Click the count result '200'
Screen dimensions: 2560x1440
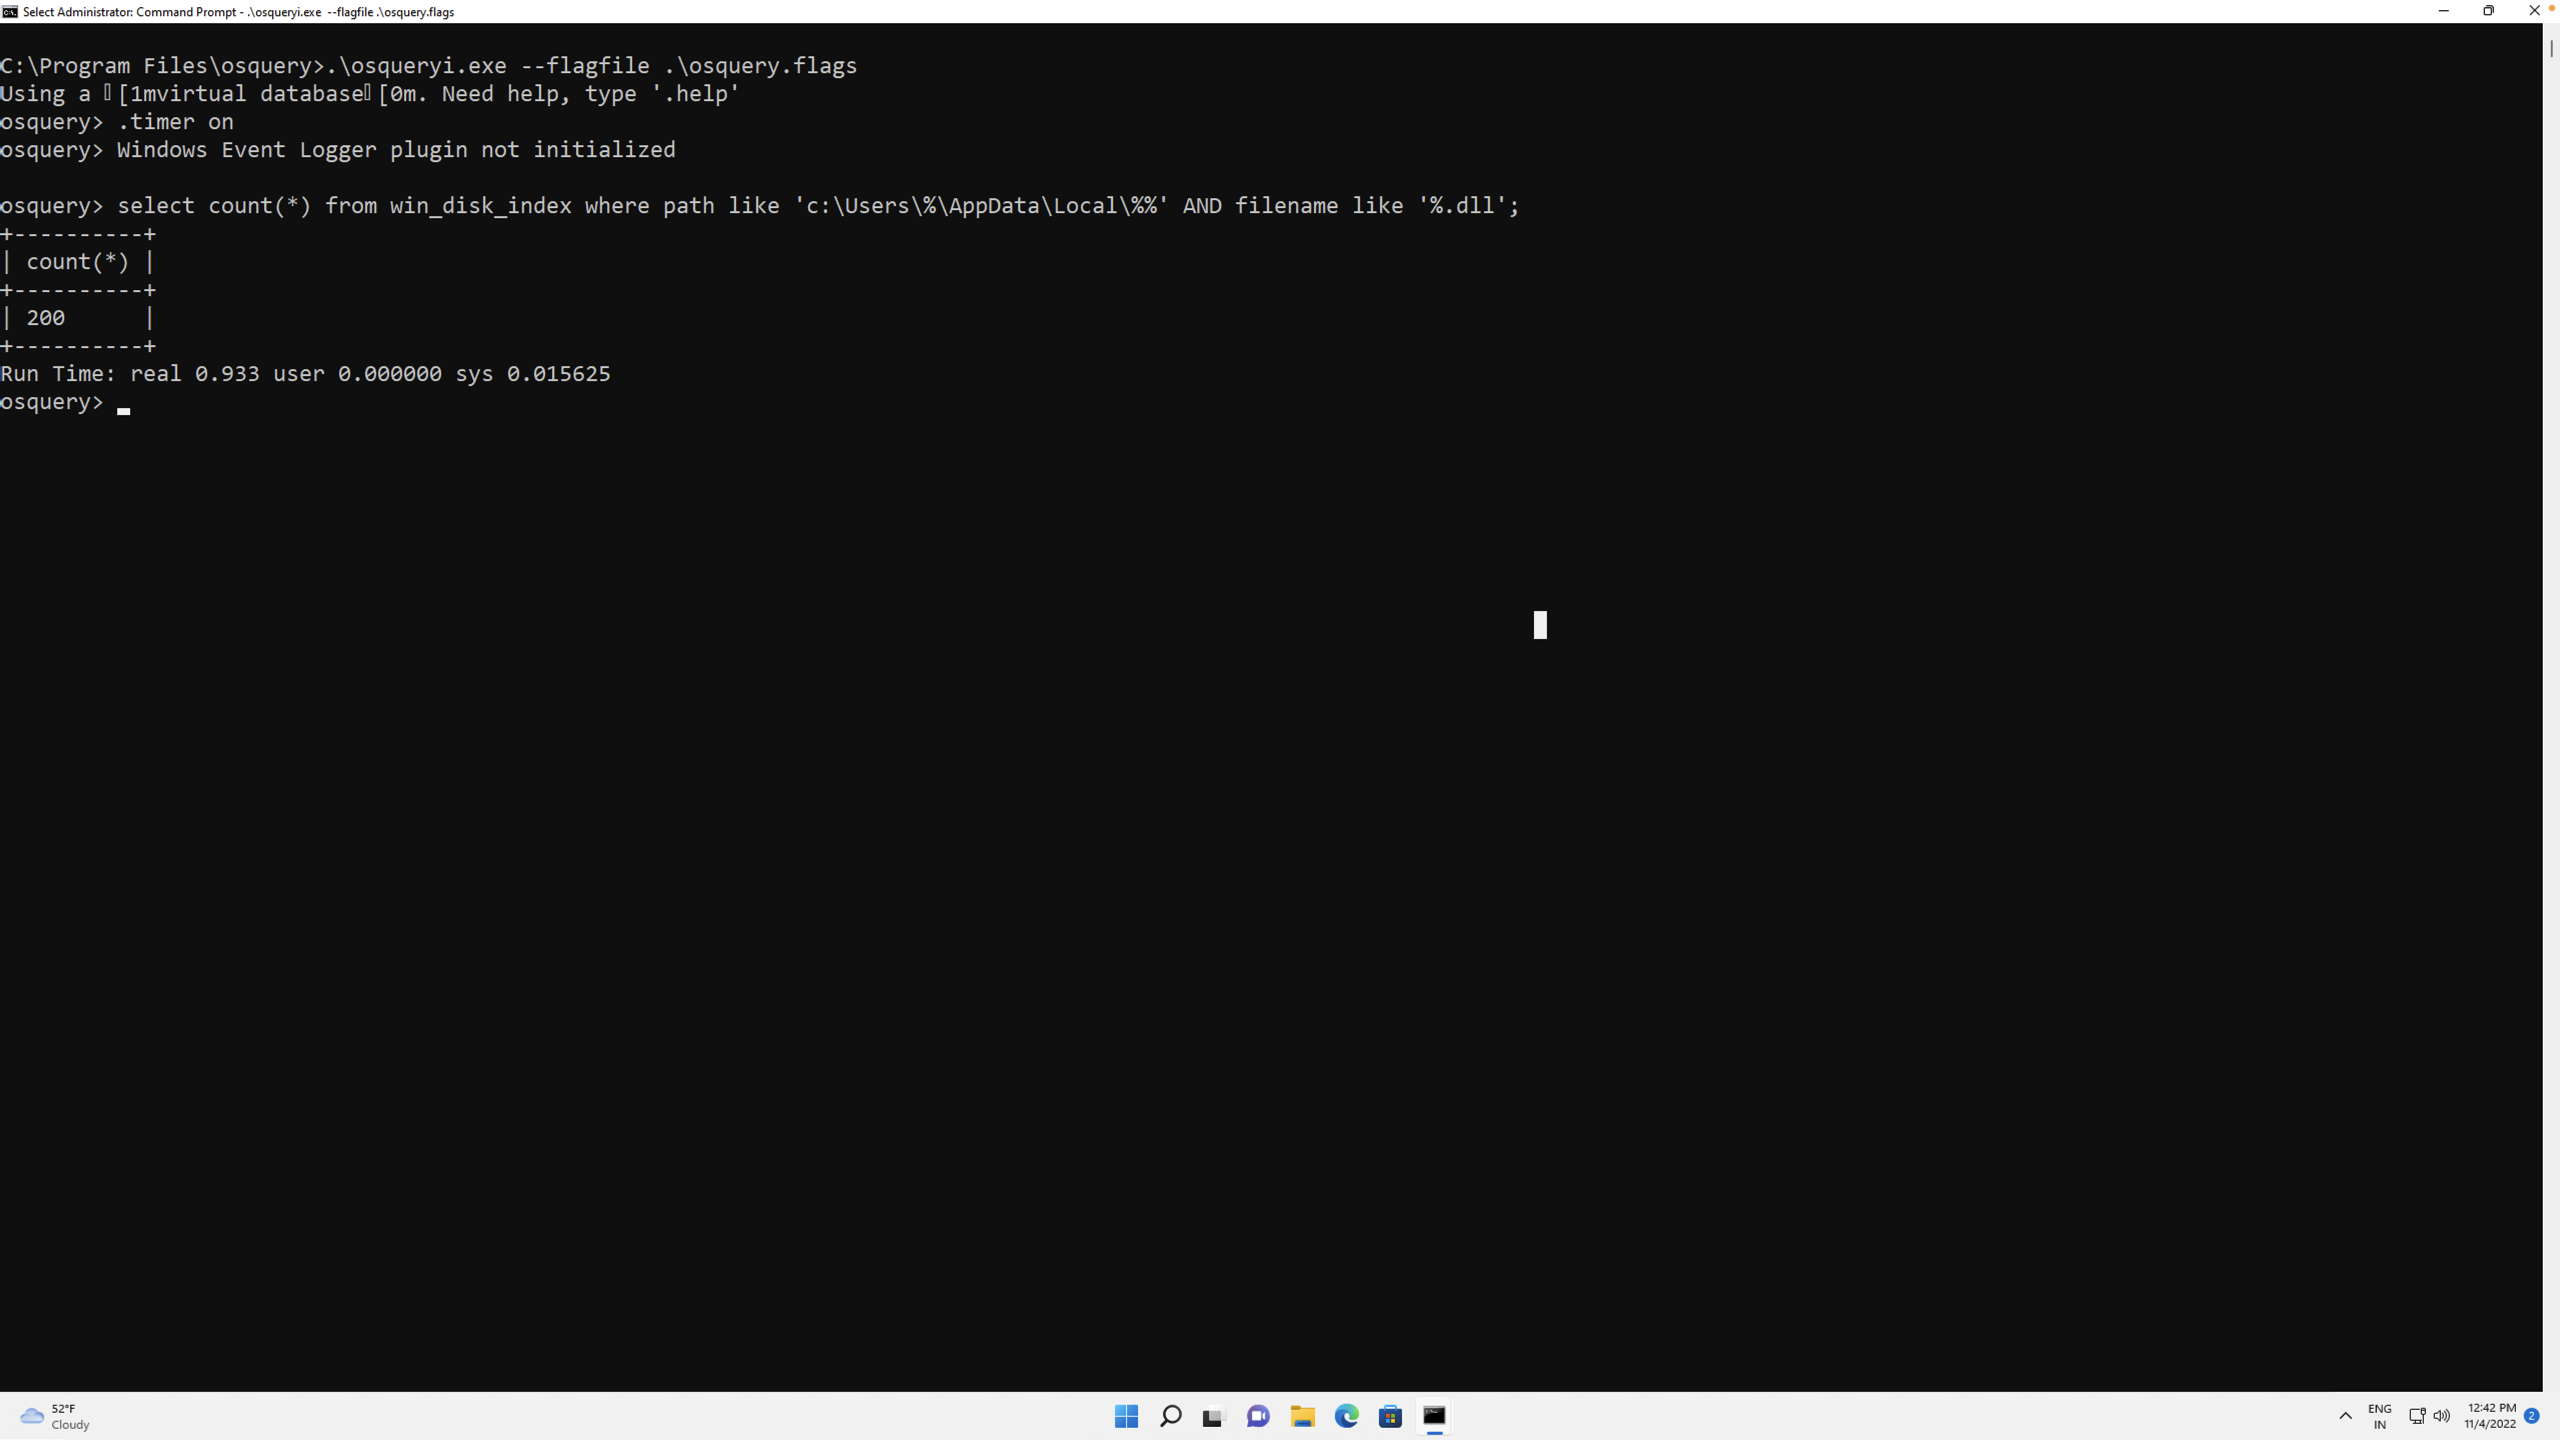tap(45, 318)
